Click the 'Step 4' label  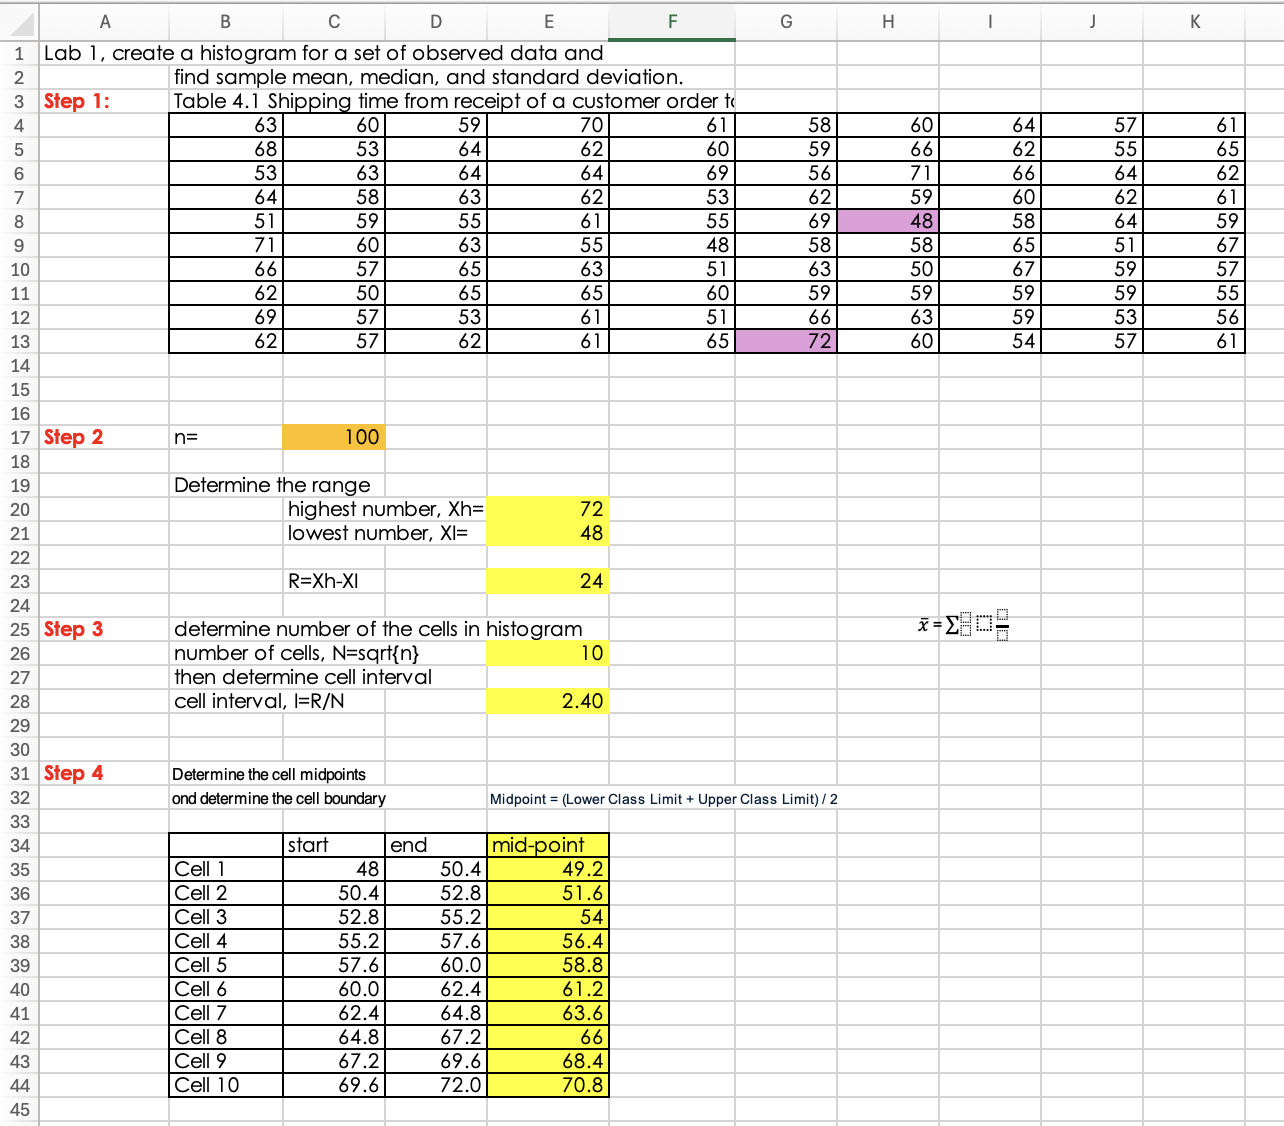click(x=73, y=773)
